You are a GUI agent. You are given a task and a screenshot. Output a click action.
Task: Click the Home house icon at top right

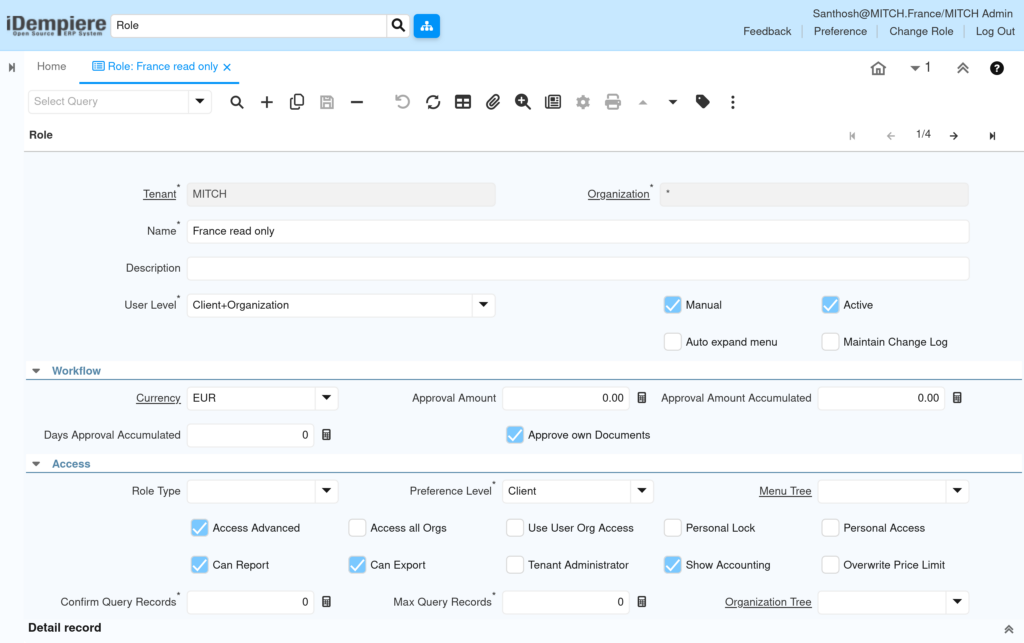pyautogui.click(x=878, y=68)
